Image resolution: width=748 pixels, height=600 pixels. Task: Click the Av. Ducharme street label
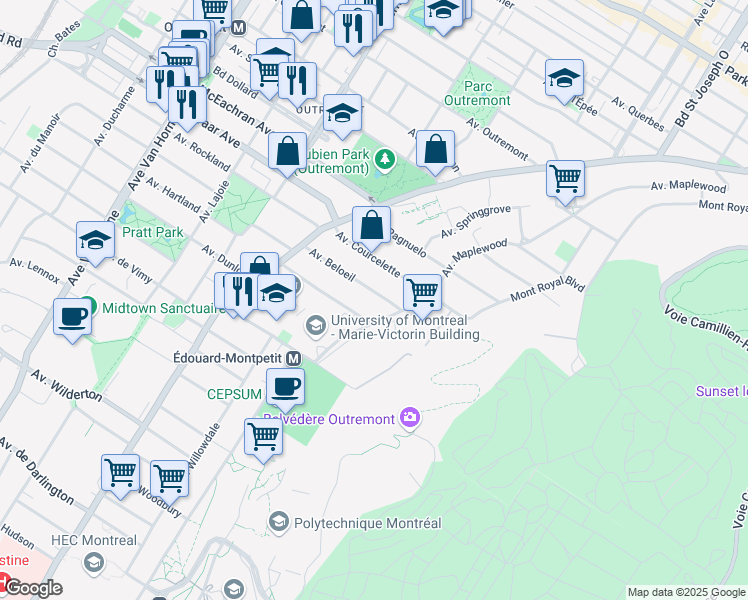tap(114, 116)
